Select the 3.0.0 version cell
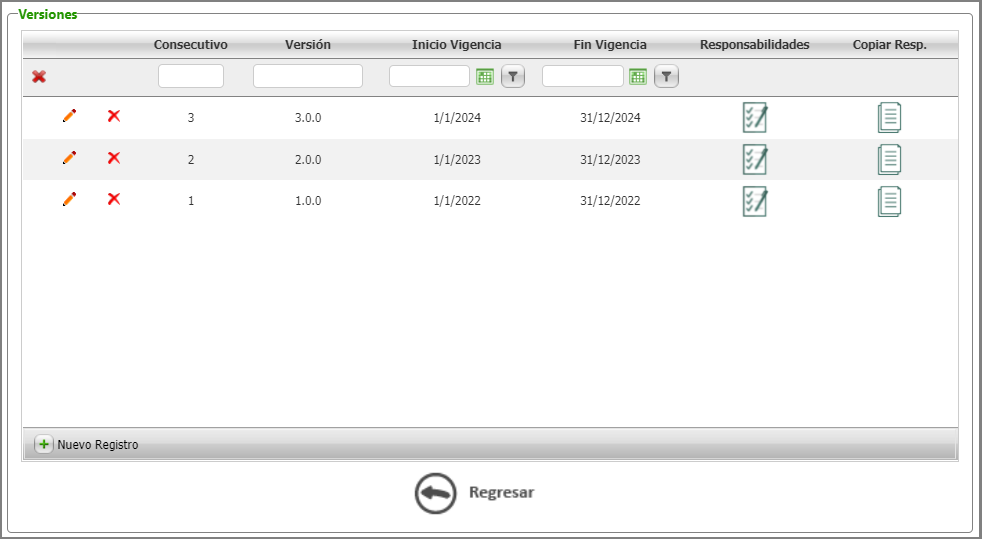982x539 pixels. pos(308,118)
